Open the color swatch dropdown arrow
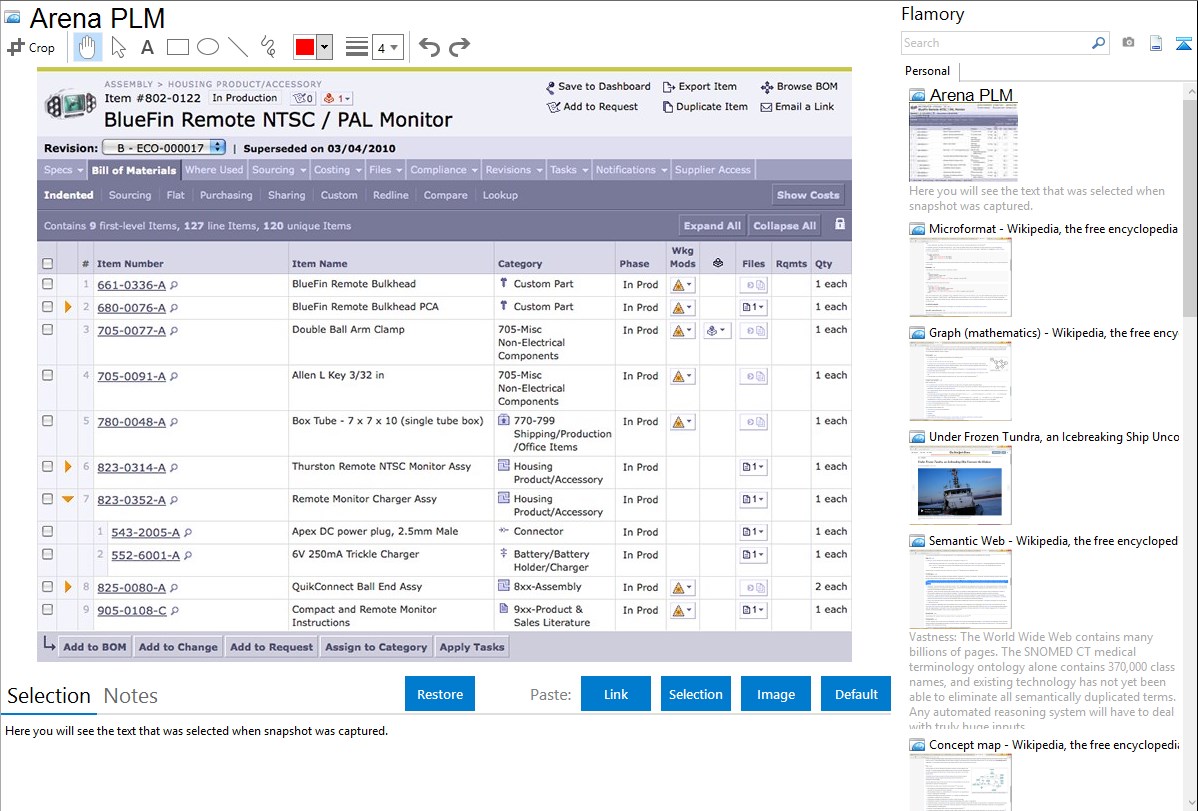The image size is (1198, 811). click(x=325, y=47)
